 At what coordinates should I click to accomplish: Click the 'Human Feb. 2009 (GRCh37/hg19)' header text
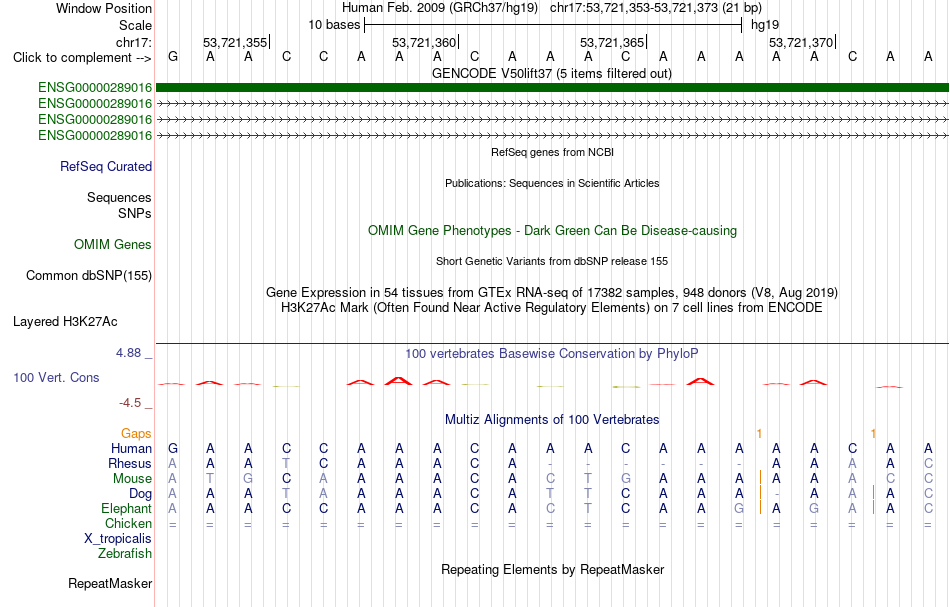tap(440, 8)
